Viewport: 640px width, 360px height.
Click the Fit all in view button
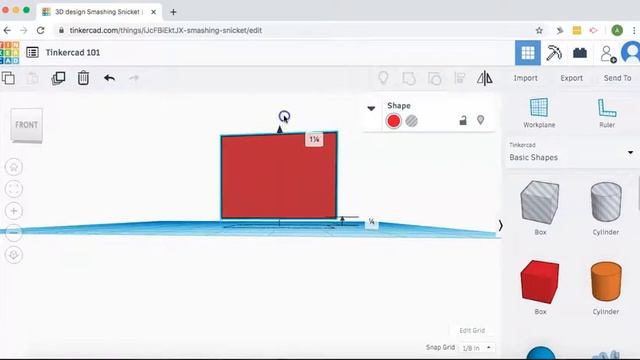(x=14, y=189)
